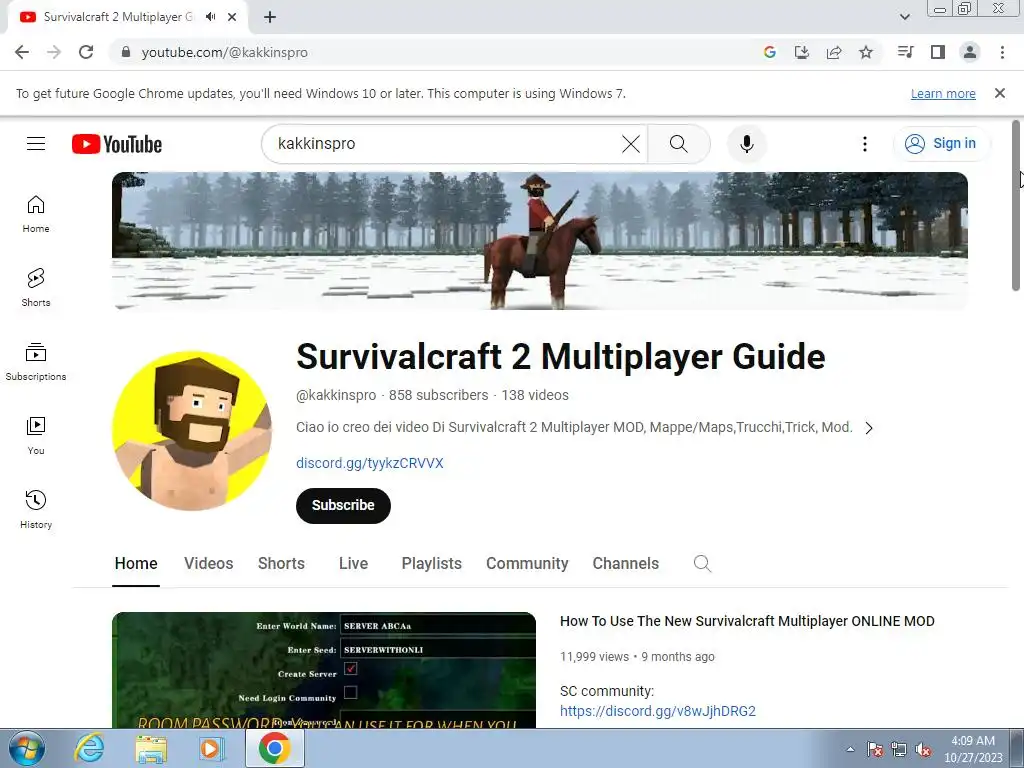Go back with browser back arrow
Viewport: 1024px width, 768px height.
22,52
